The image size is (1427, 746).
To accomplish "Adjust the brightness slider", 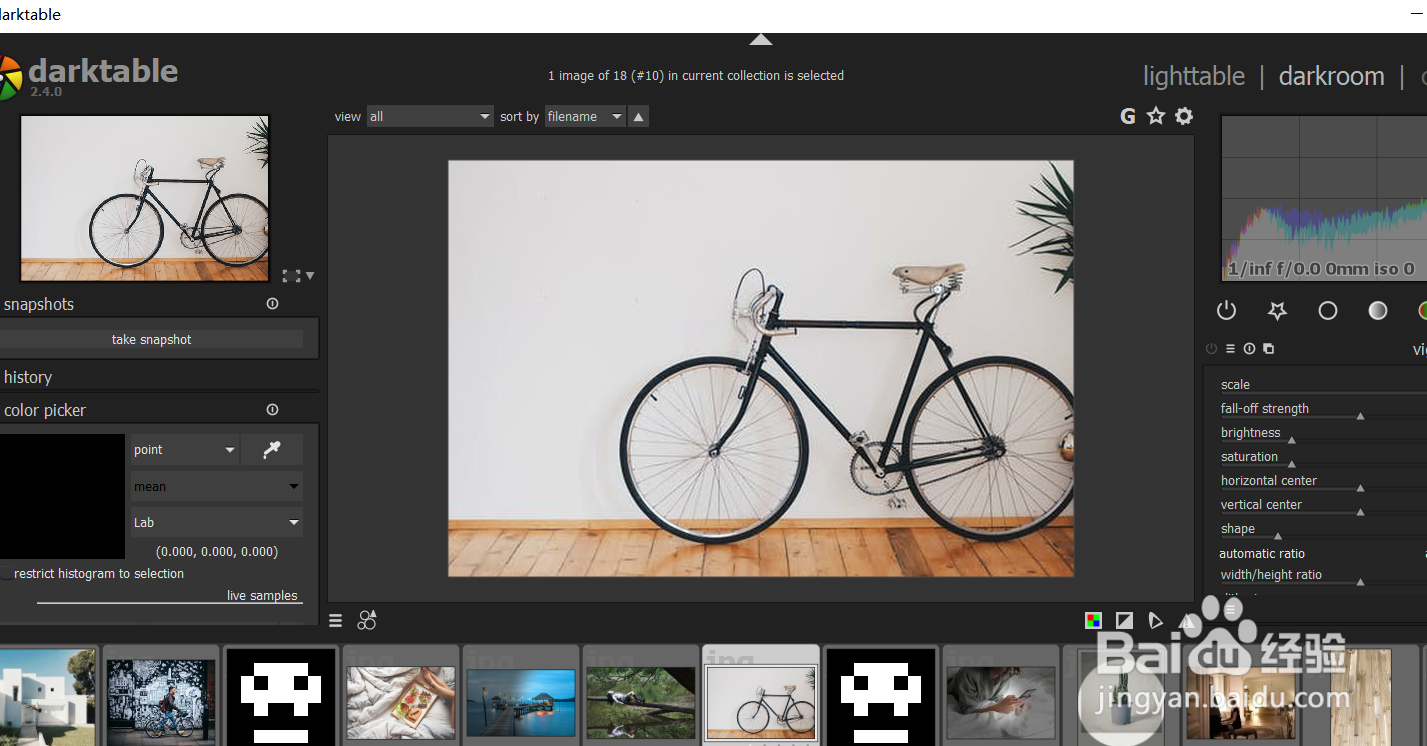I will tap(1324, 433).
